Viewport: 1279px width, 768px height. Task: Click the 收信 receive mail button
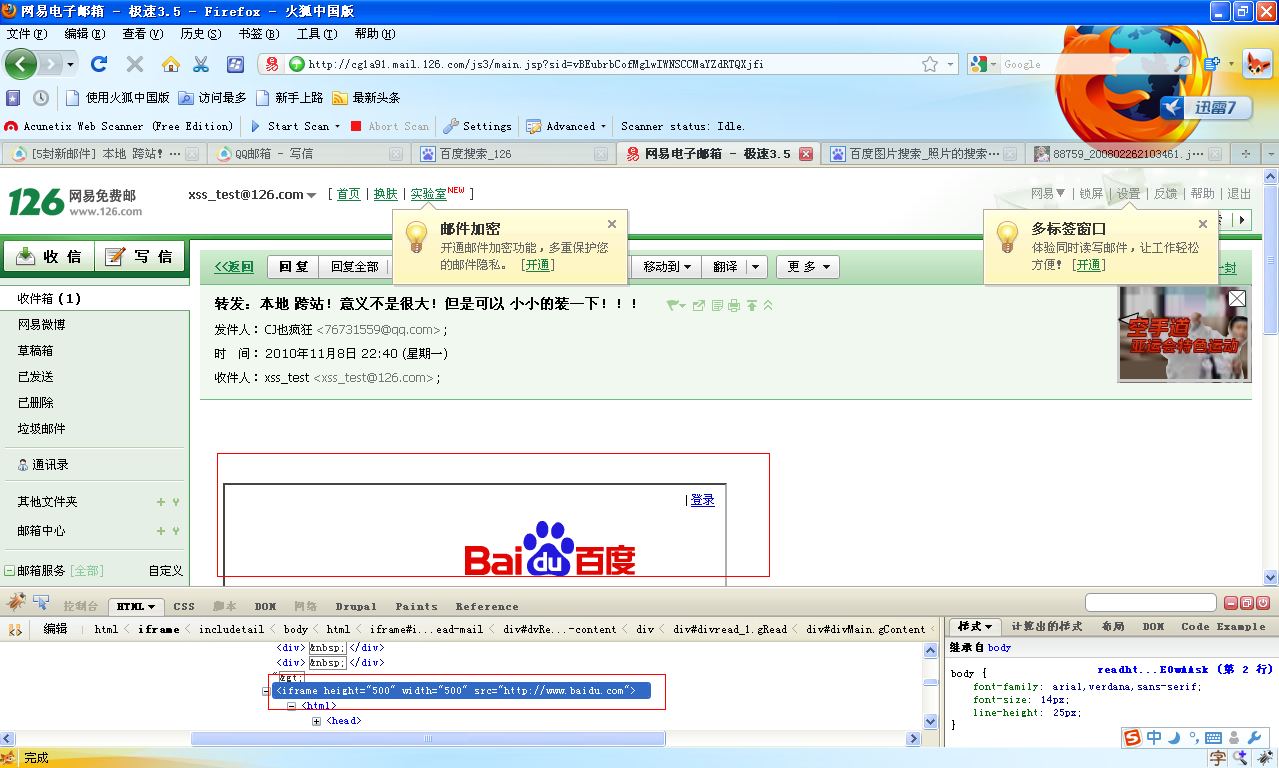(x=49, y=256)
